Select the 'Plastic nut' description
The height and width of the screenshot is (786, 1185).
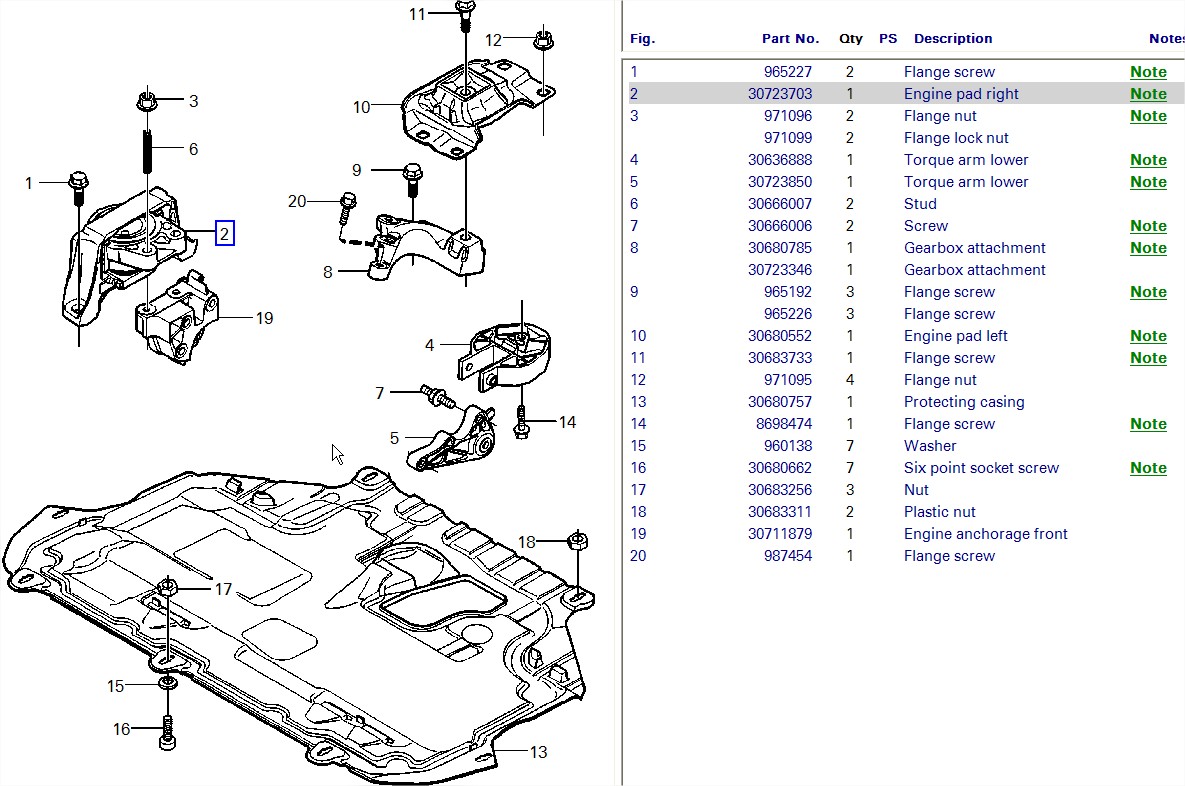pyautogui.click(x=939, y=511)
